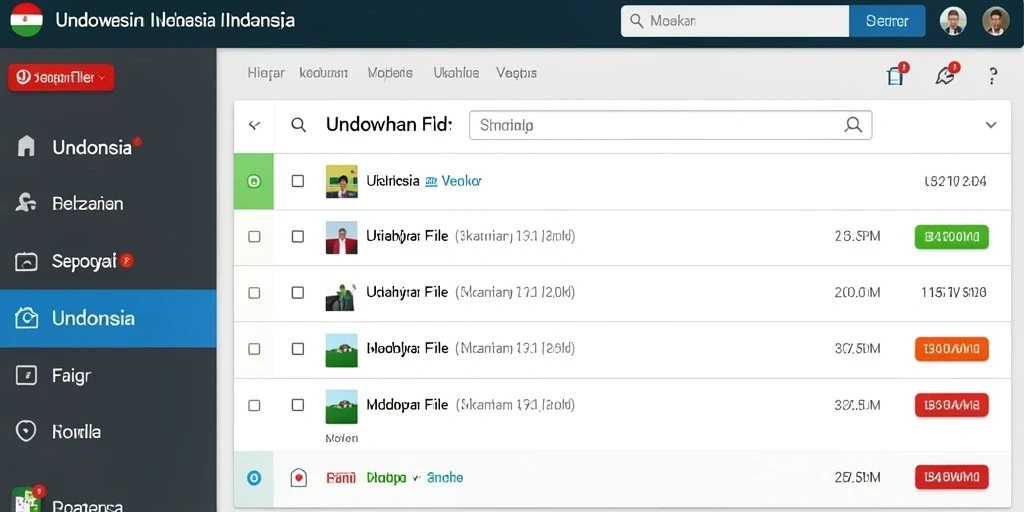The height and width of the screenshot is (512, 1024).
Task: Click the person icon beside Betzarian
Action: (25, 203)
